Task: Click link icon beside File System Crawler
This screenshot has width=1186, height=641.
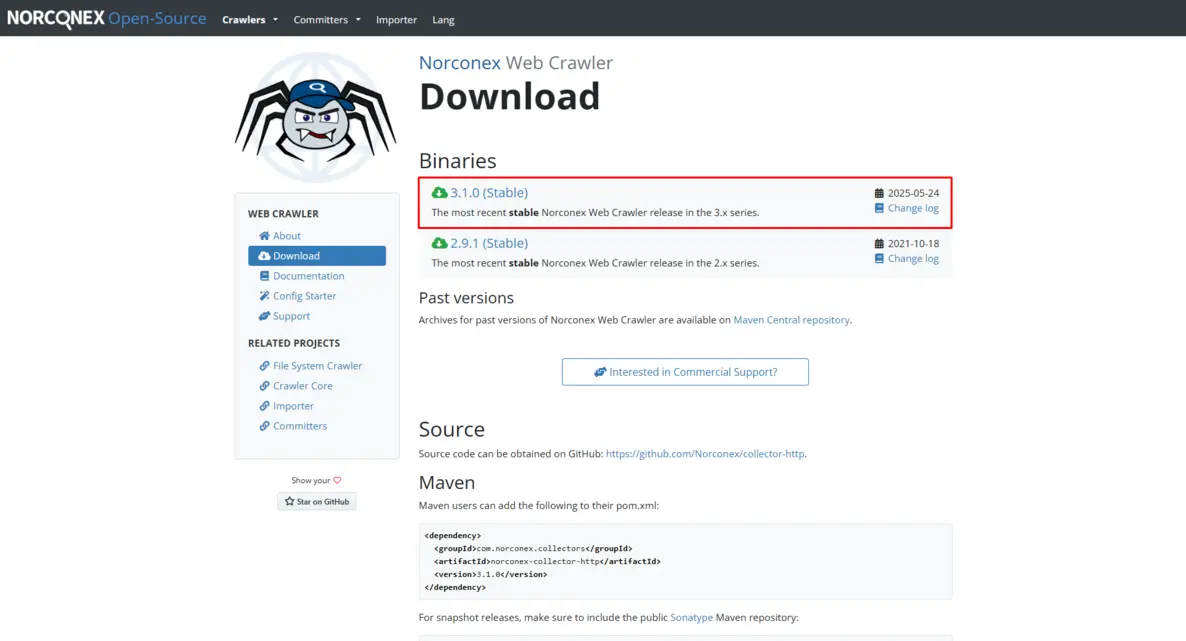Action: tap(264, 366)
